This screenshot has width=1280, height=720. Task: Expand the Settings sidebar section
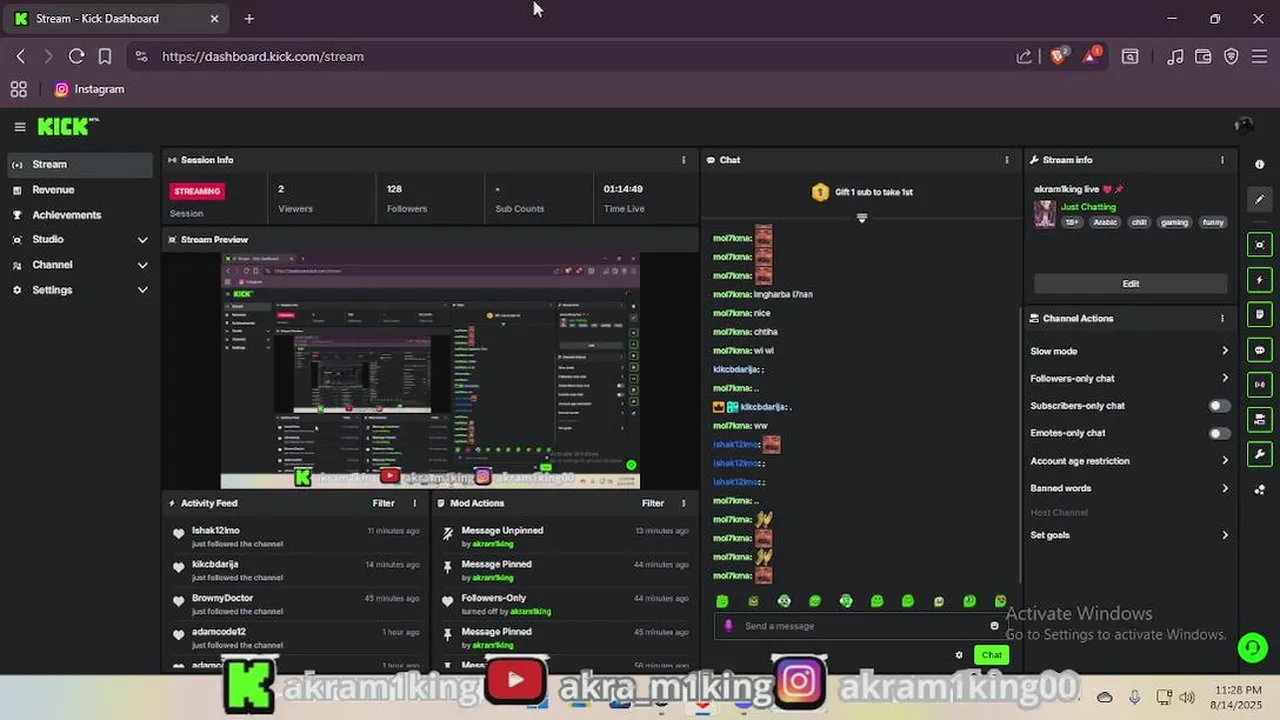(x=79, y=290)
